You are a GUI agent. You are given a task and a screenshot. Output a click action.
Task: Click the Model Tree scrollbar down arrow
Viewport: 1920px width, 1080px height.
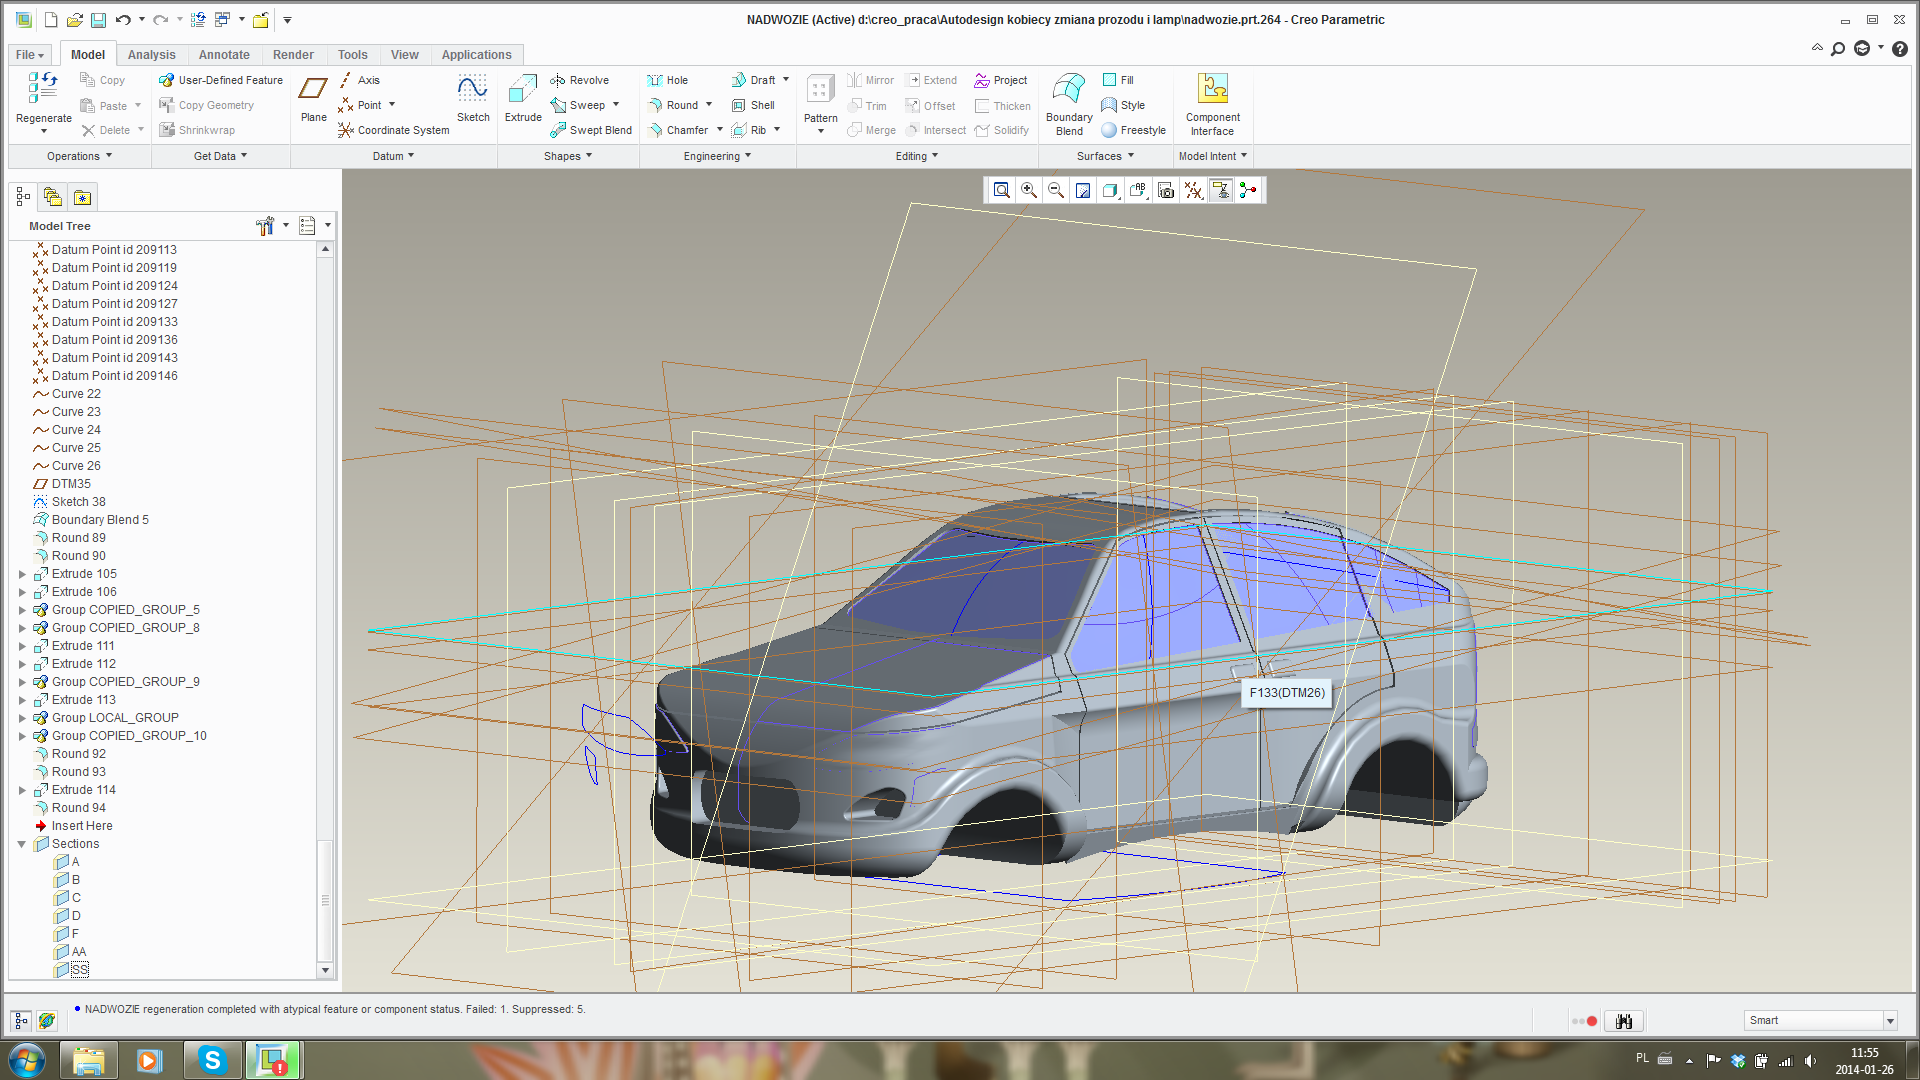[325, 970]
